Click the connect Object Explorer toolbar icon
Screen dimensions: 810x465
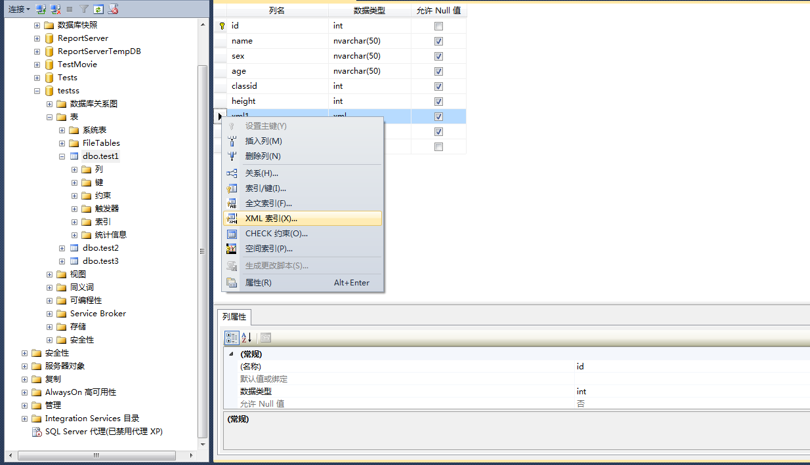point(41,9)
